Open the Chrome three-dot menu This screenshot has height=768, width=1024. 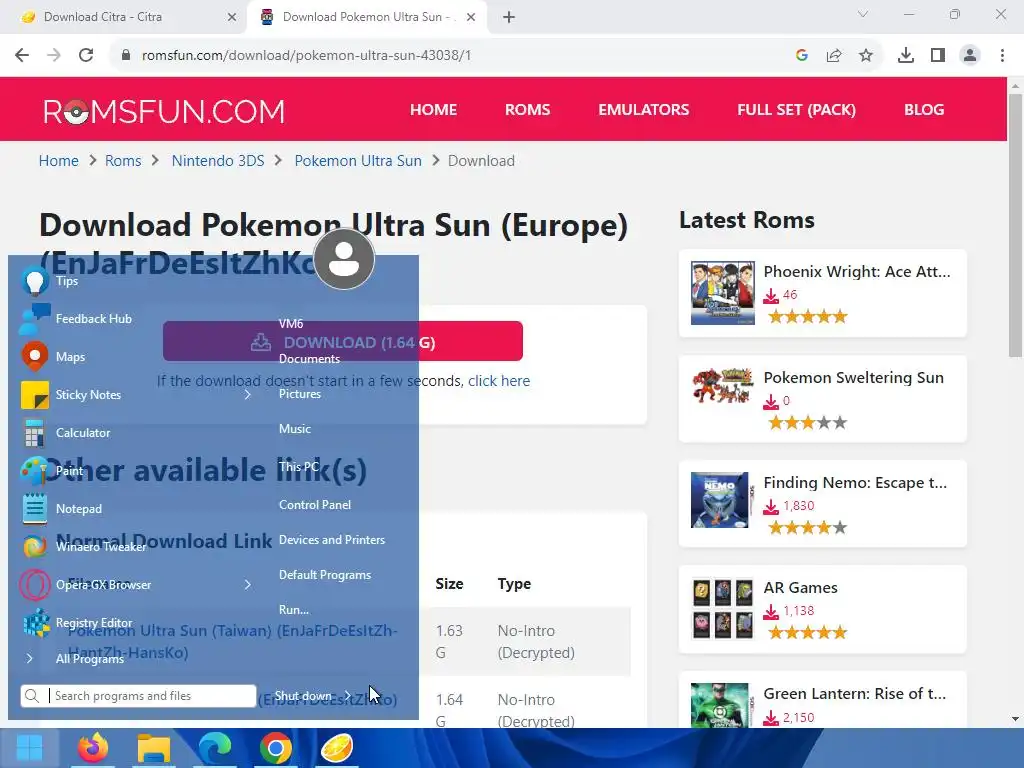coord(1002,55)
